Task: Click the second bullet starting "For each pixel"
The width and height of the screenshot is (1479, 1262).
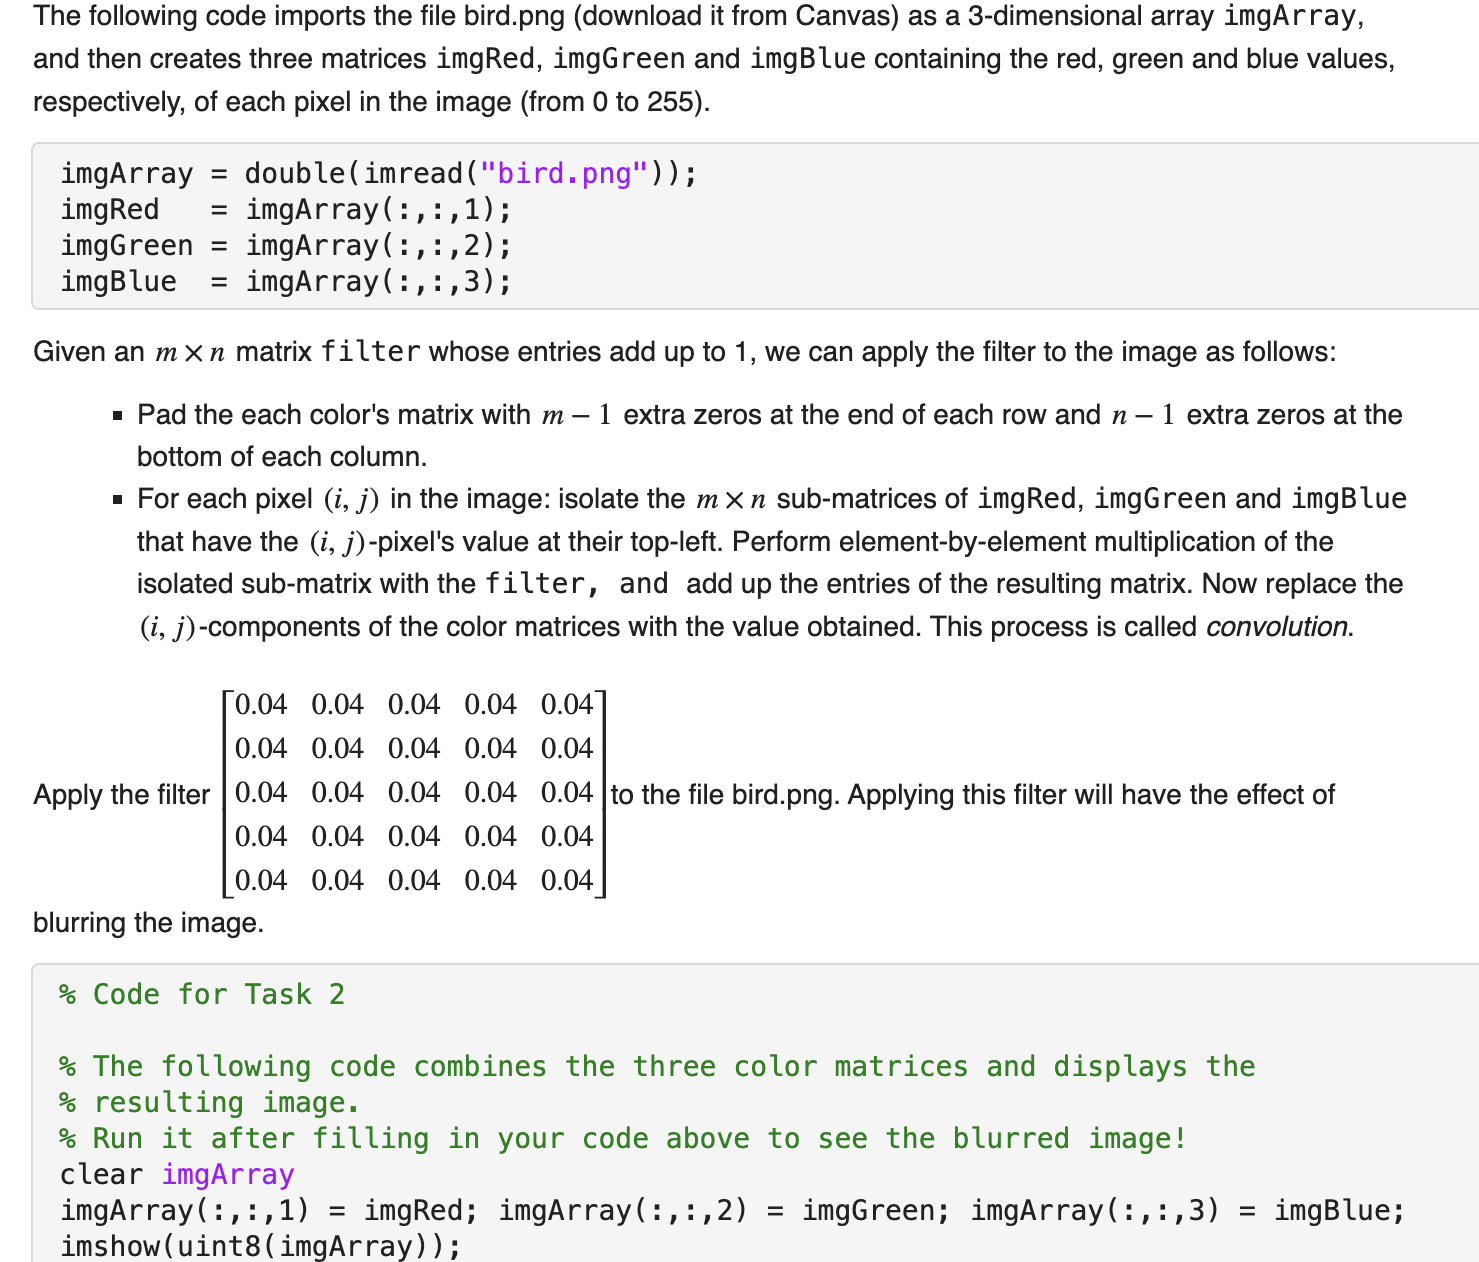Action: [771, 563]
